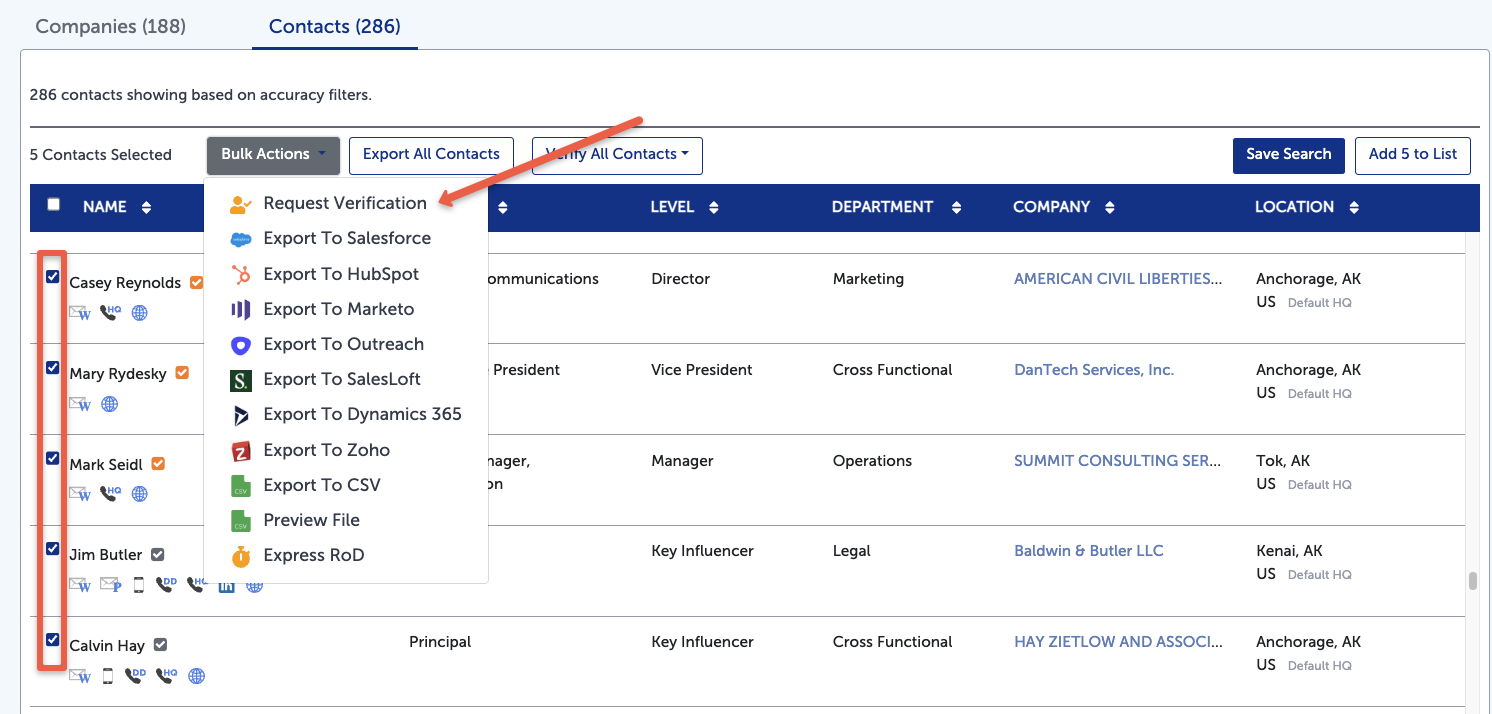Click HQ phone icon under Casey Reynolds
The height and width of the screenshot is (714, 1492).
[x=110, y=312]
